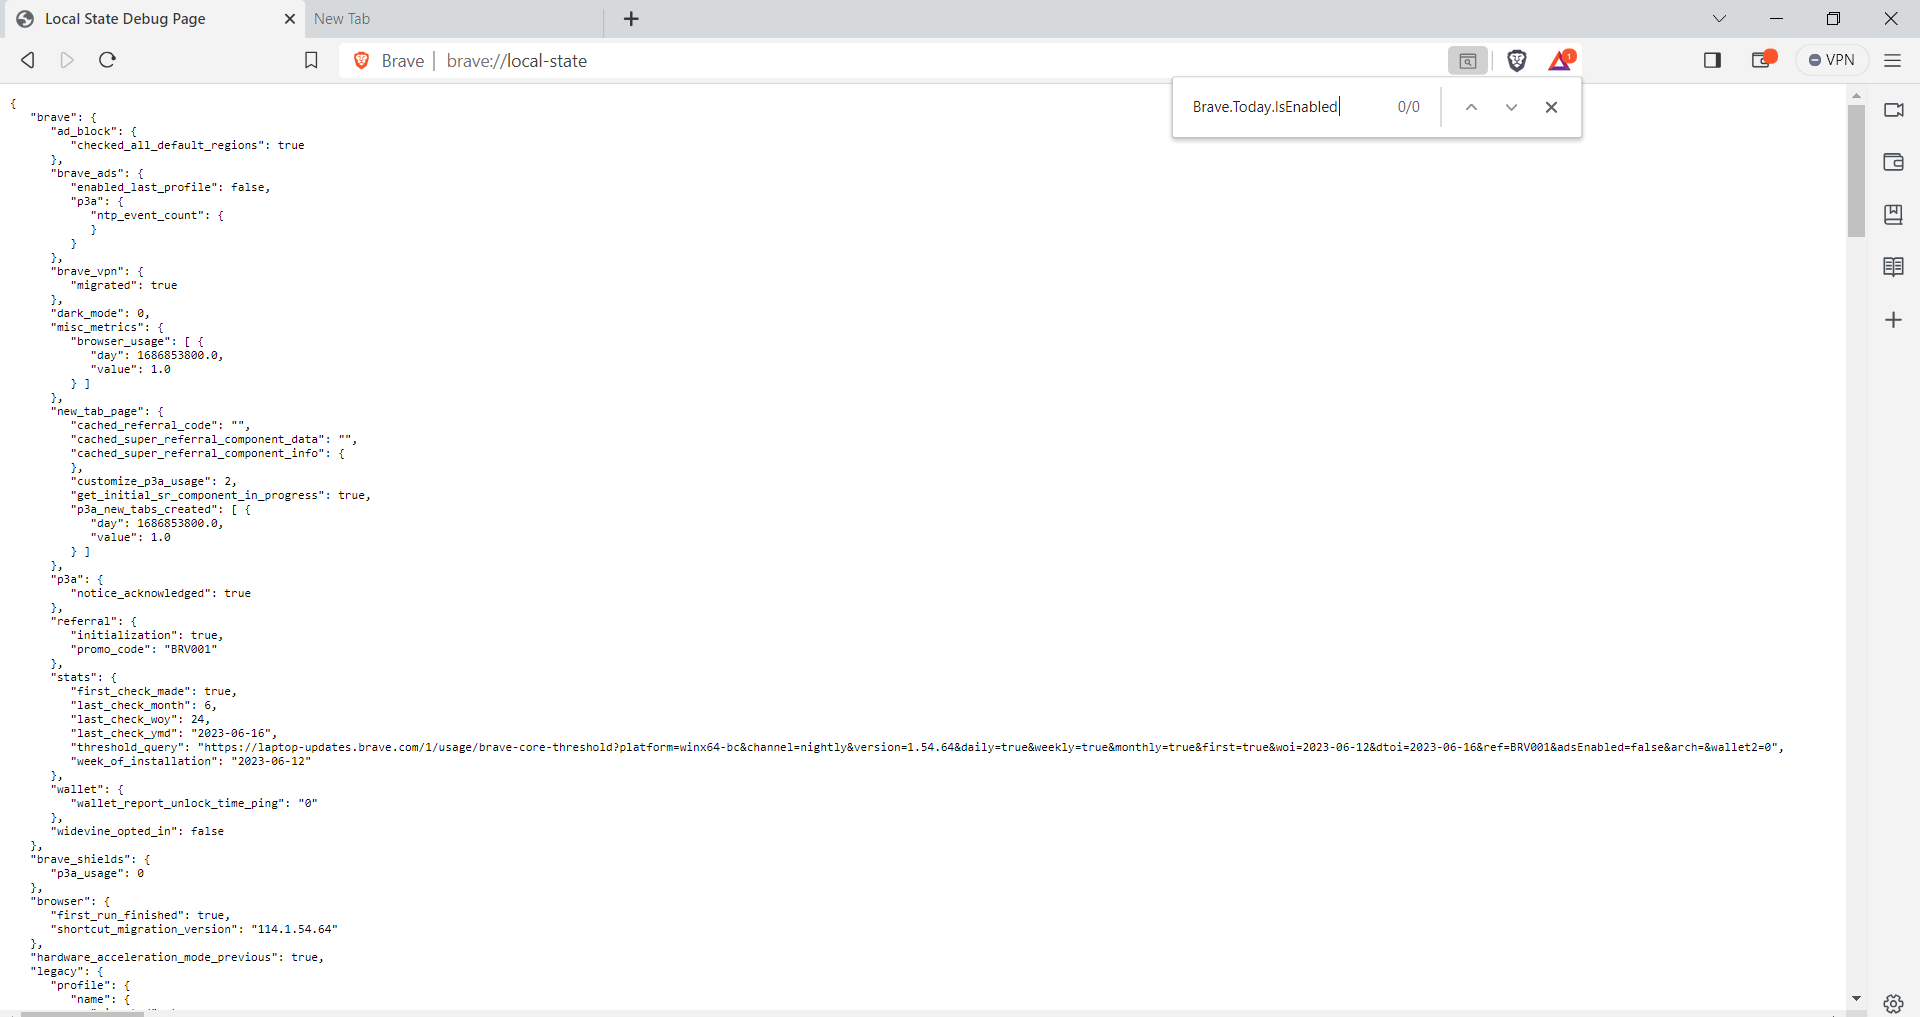Start a Brave Talk call from the sidebar
Viewport: 1920px width, 1017px height.
click(x=1894, y=110)
